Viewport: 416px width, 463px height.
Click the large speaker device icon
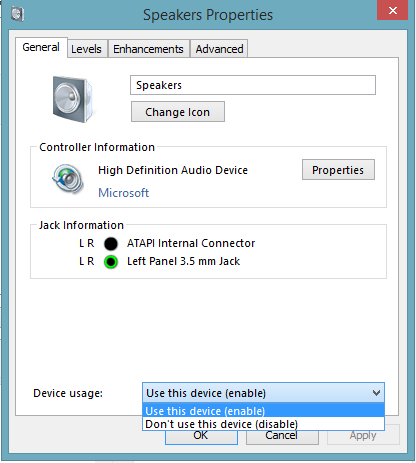point(73,99)
